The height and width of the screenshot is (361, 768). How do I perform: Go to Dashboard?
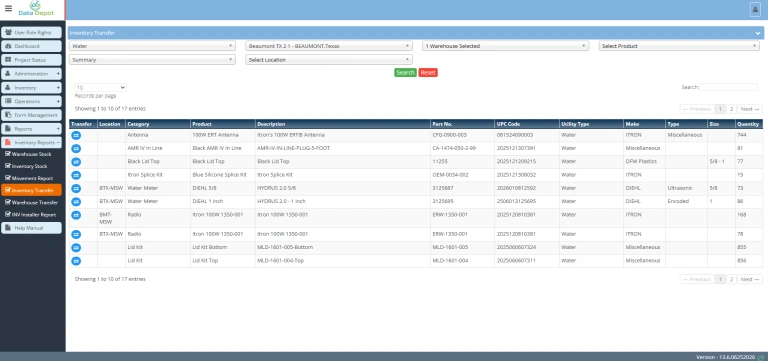coord(31,46)
